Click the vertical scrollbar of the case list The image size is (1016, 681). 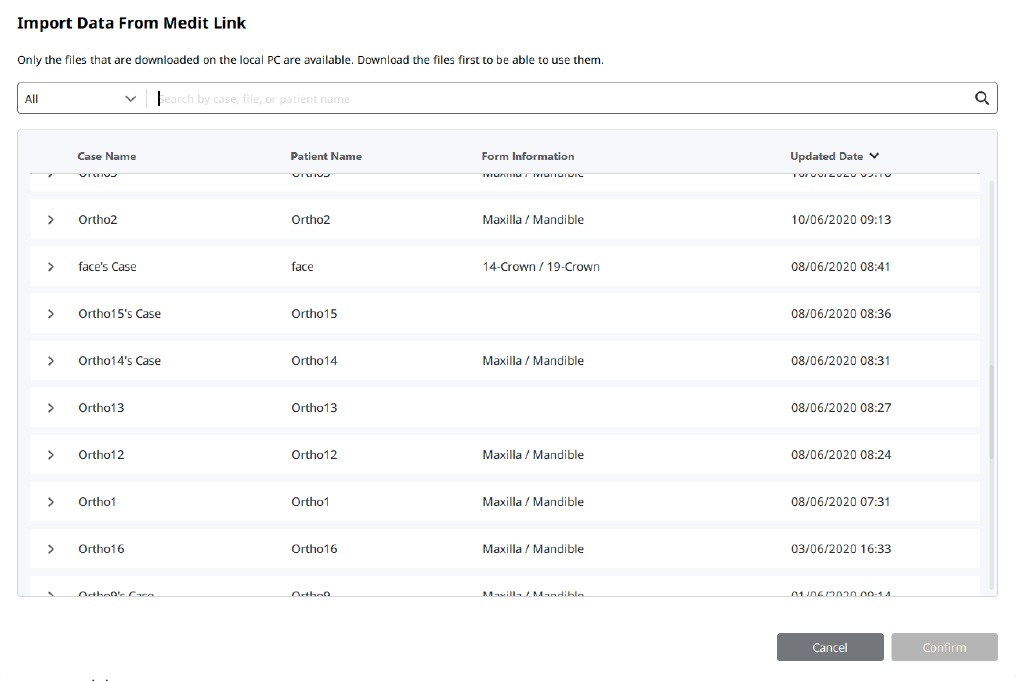pyautogui.click(x=991, y=411)
